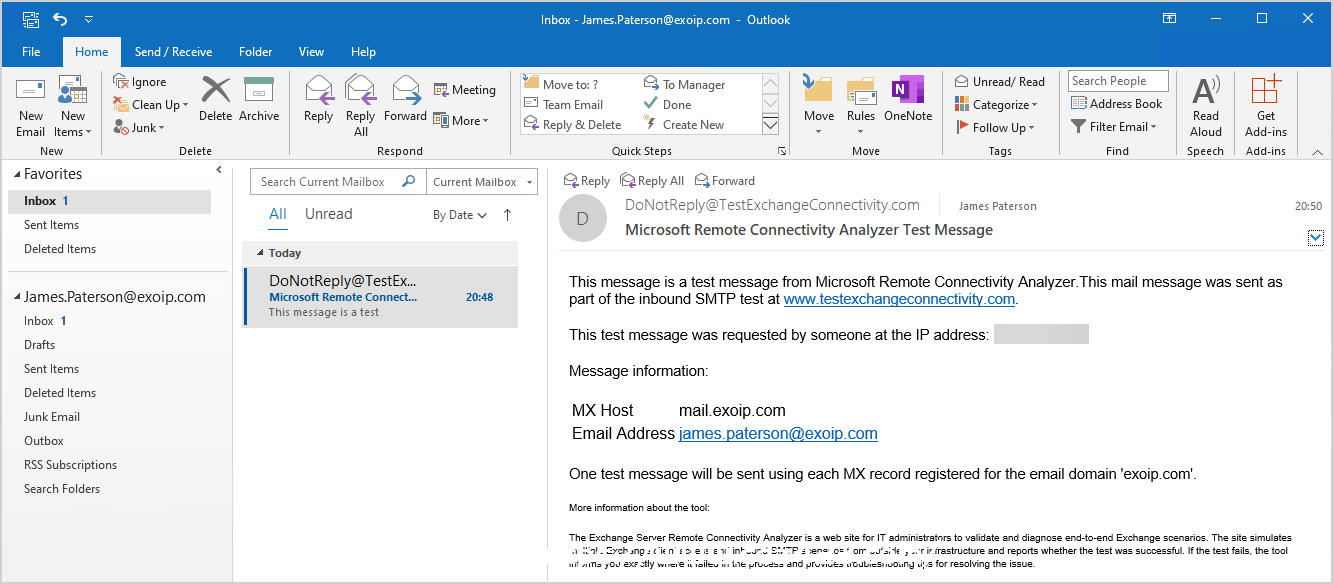Viewport: 1333px width, 584px height.
Task: Run the To Manager quick step
Action: (x=685, y=85)
